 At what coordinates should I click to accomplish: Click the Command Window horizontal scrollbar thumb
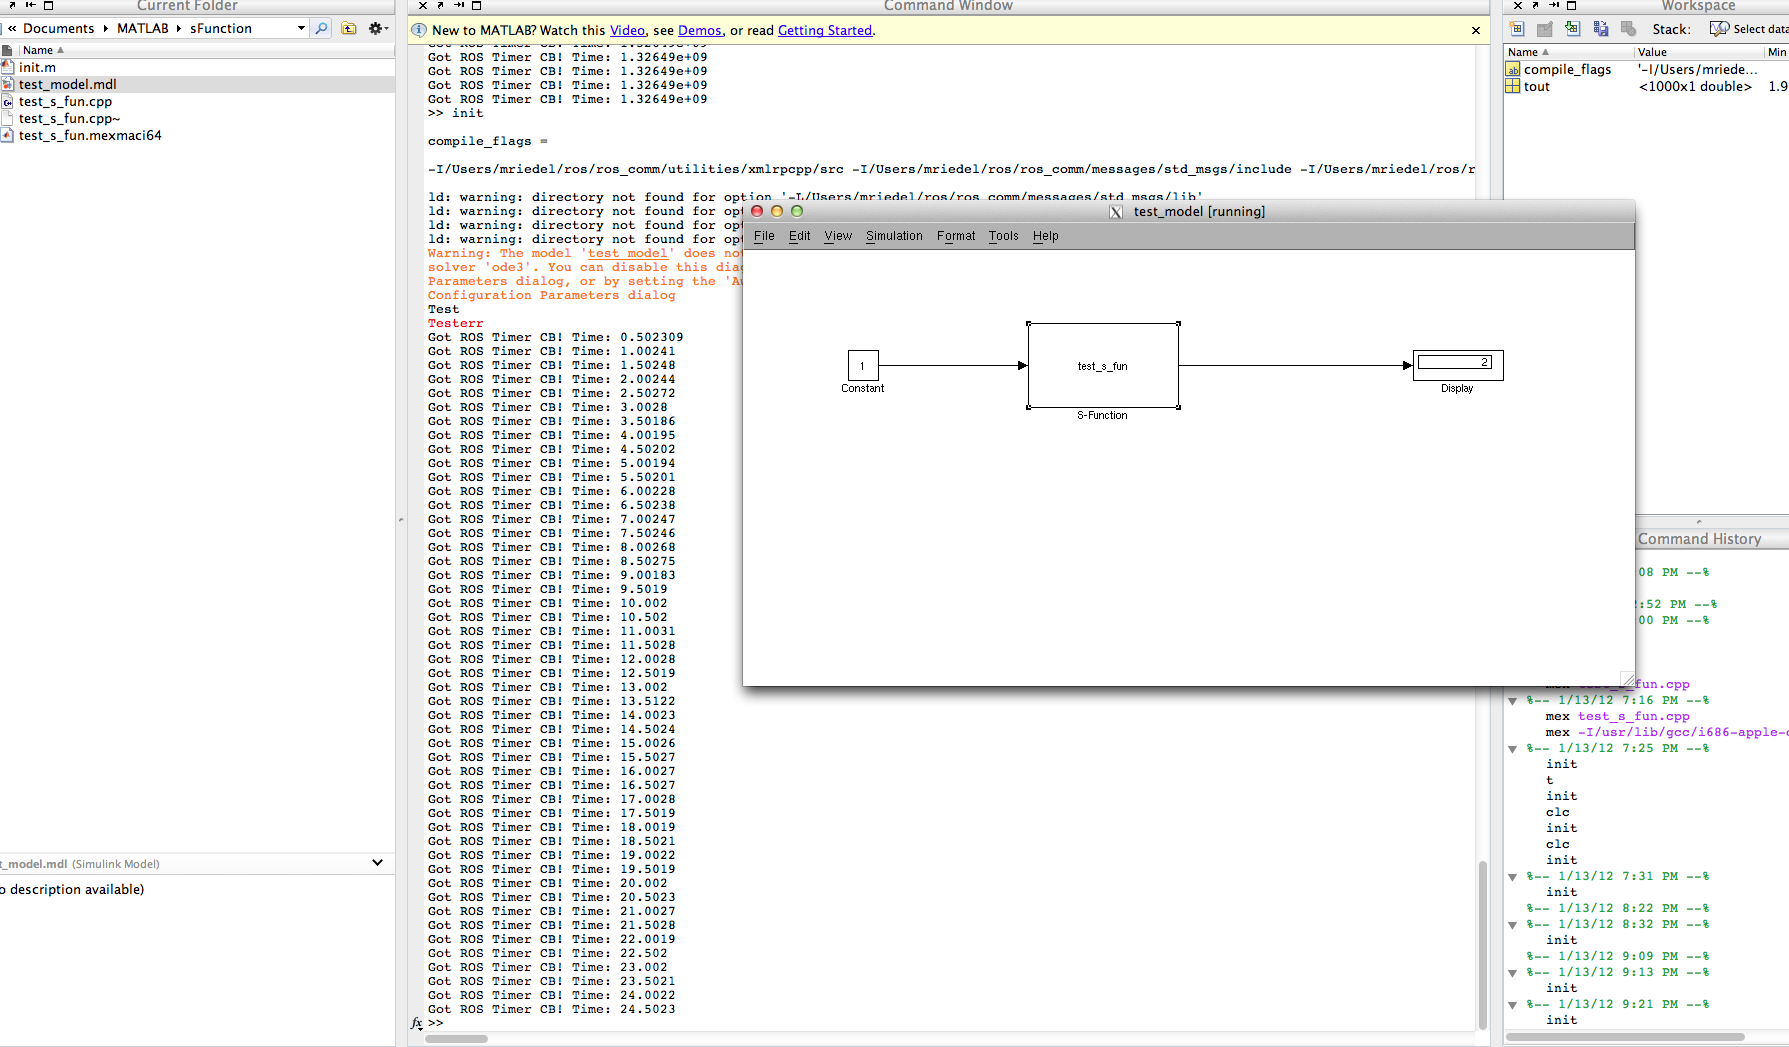coord(456,1038)
